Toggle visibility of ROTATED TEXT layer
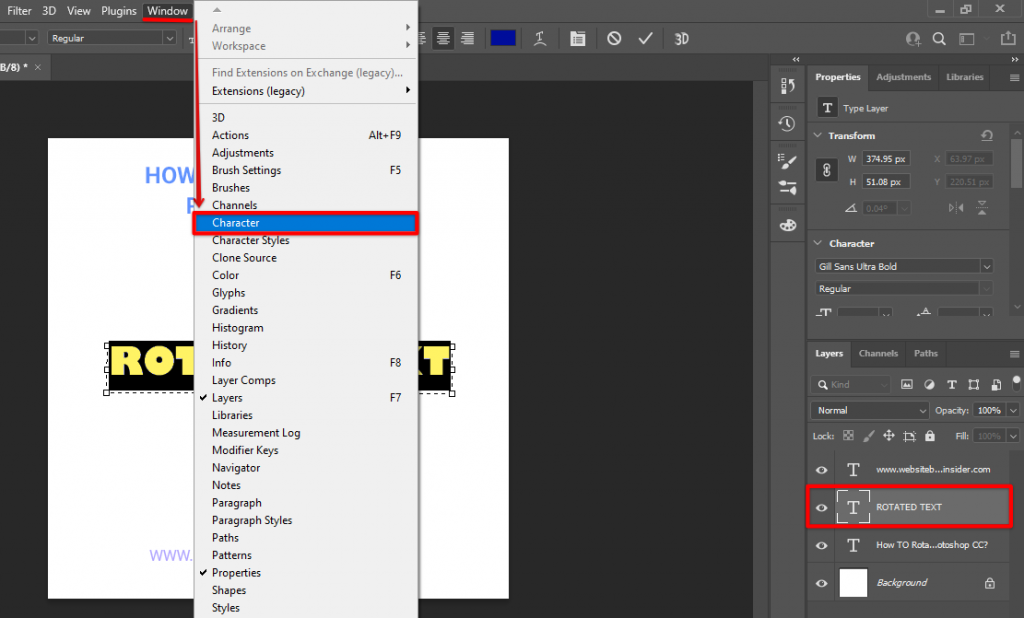1024x618 pixels. click(821, 507)
